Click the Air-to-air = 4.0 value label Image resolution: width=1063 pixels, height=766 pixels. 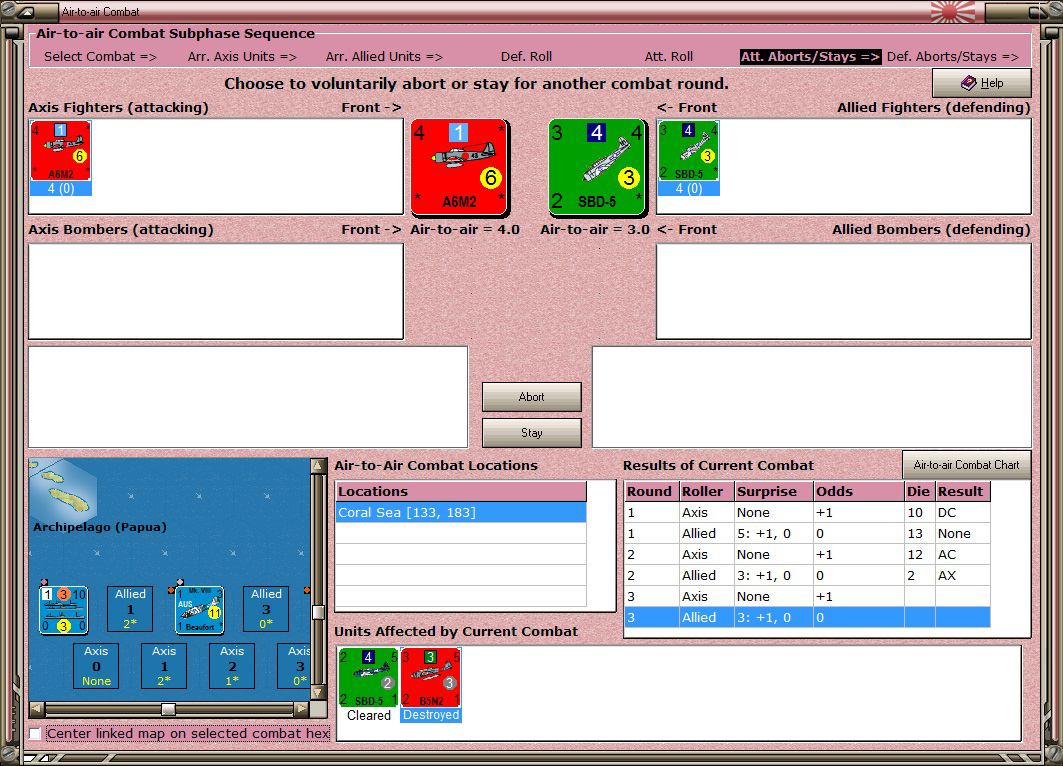coord(465,230)
